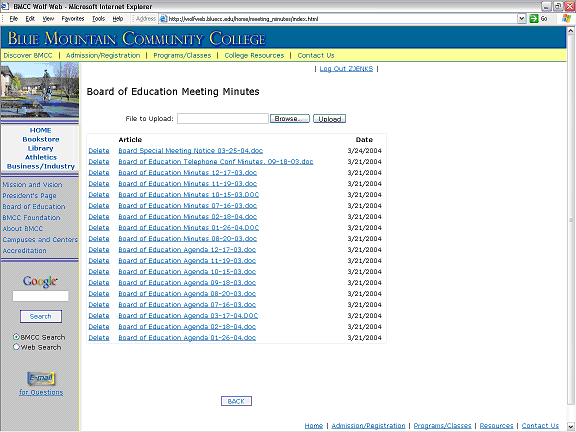Click the page icon in address bar
This screenshot has height=432, width=576.
(163, 19)
